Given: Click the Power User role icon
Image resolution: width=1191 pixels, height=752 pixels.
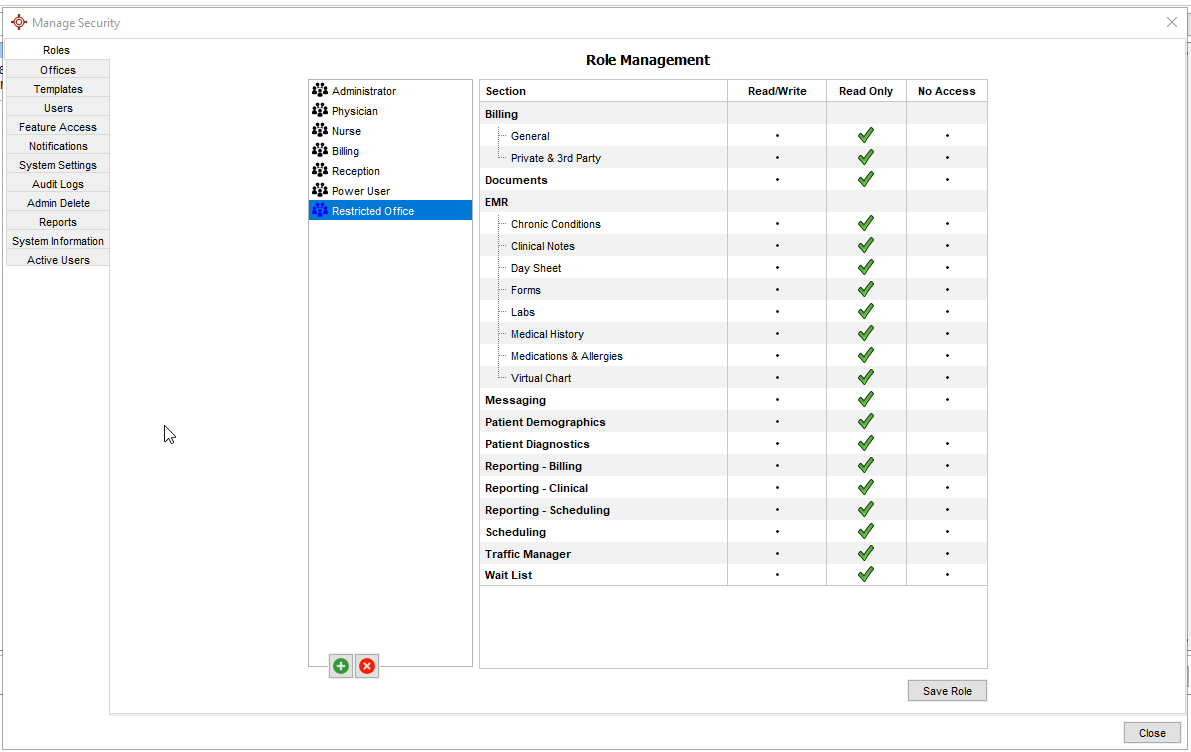Looking at the screenshot, I should pos(320,191).
